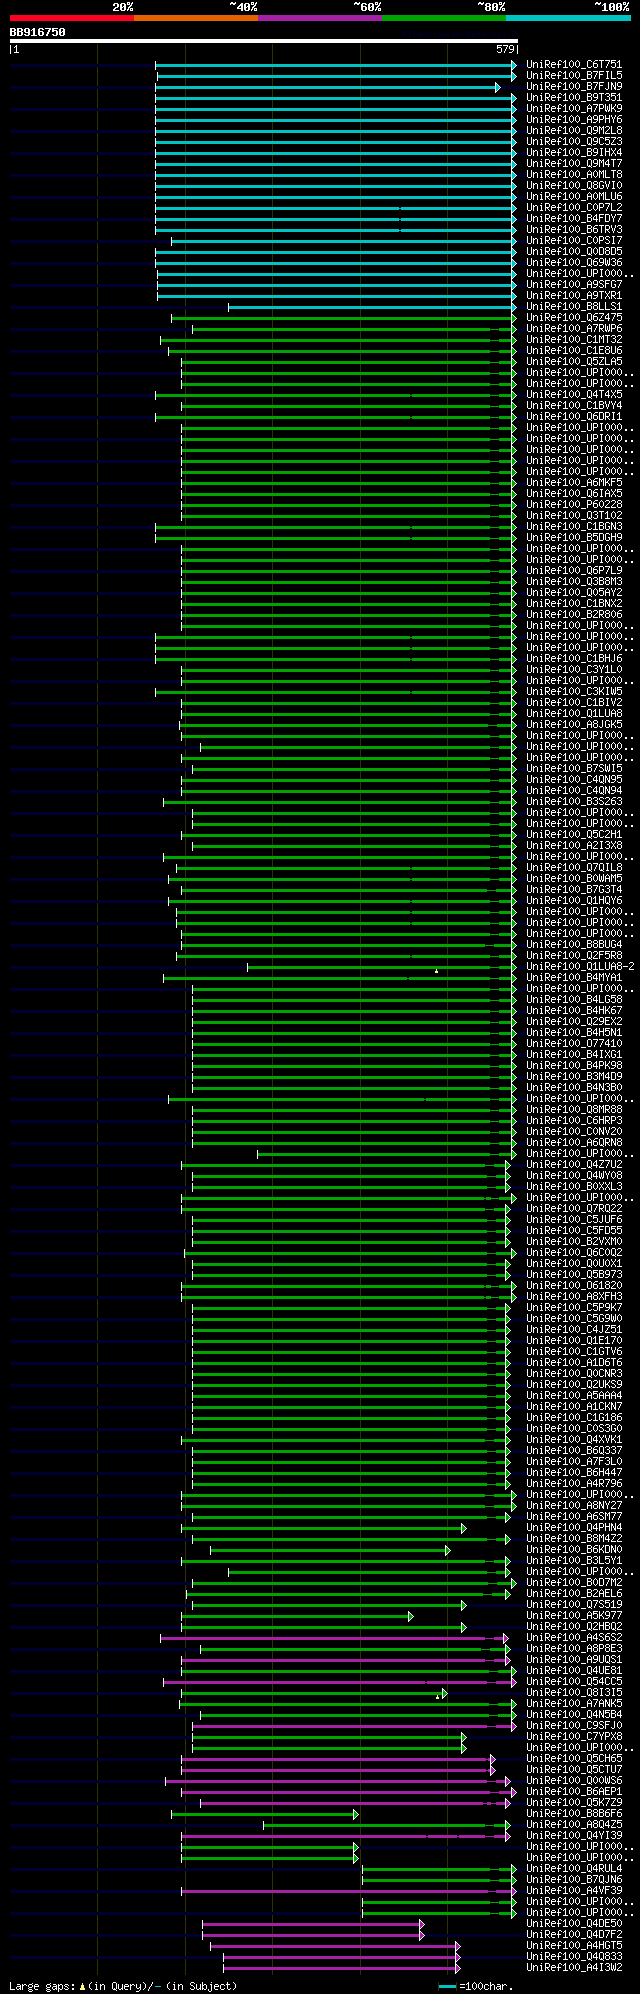Click the green alignment bar of UniRef100_Q8I3I5

click(x=312, y=1693)
